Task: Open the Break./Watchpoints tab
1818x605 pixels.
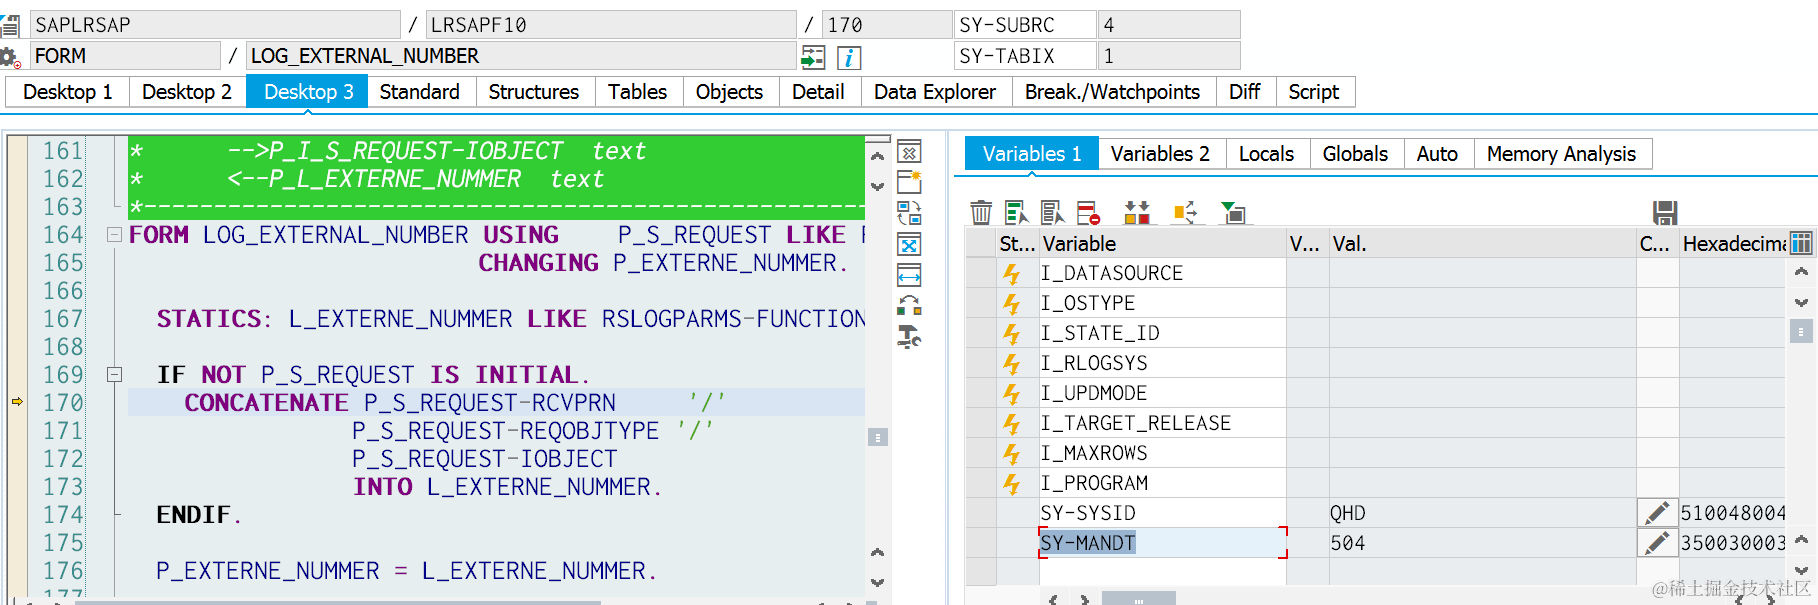Action: [1112, 92]
